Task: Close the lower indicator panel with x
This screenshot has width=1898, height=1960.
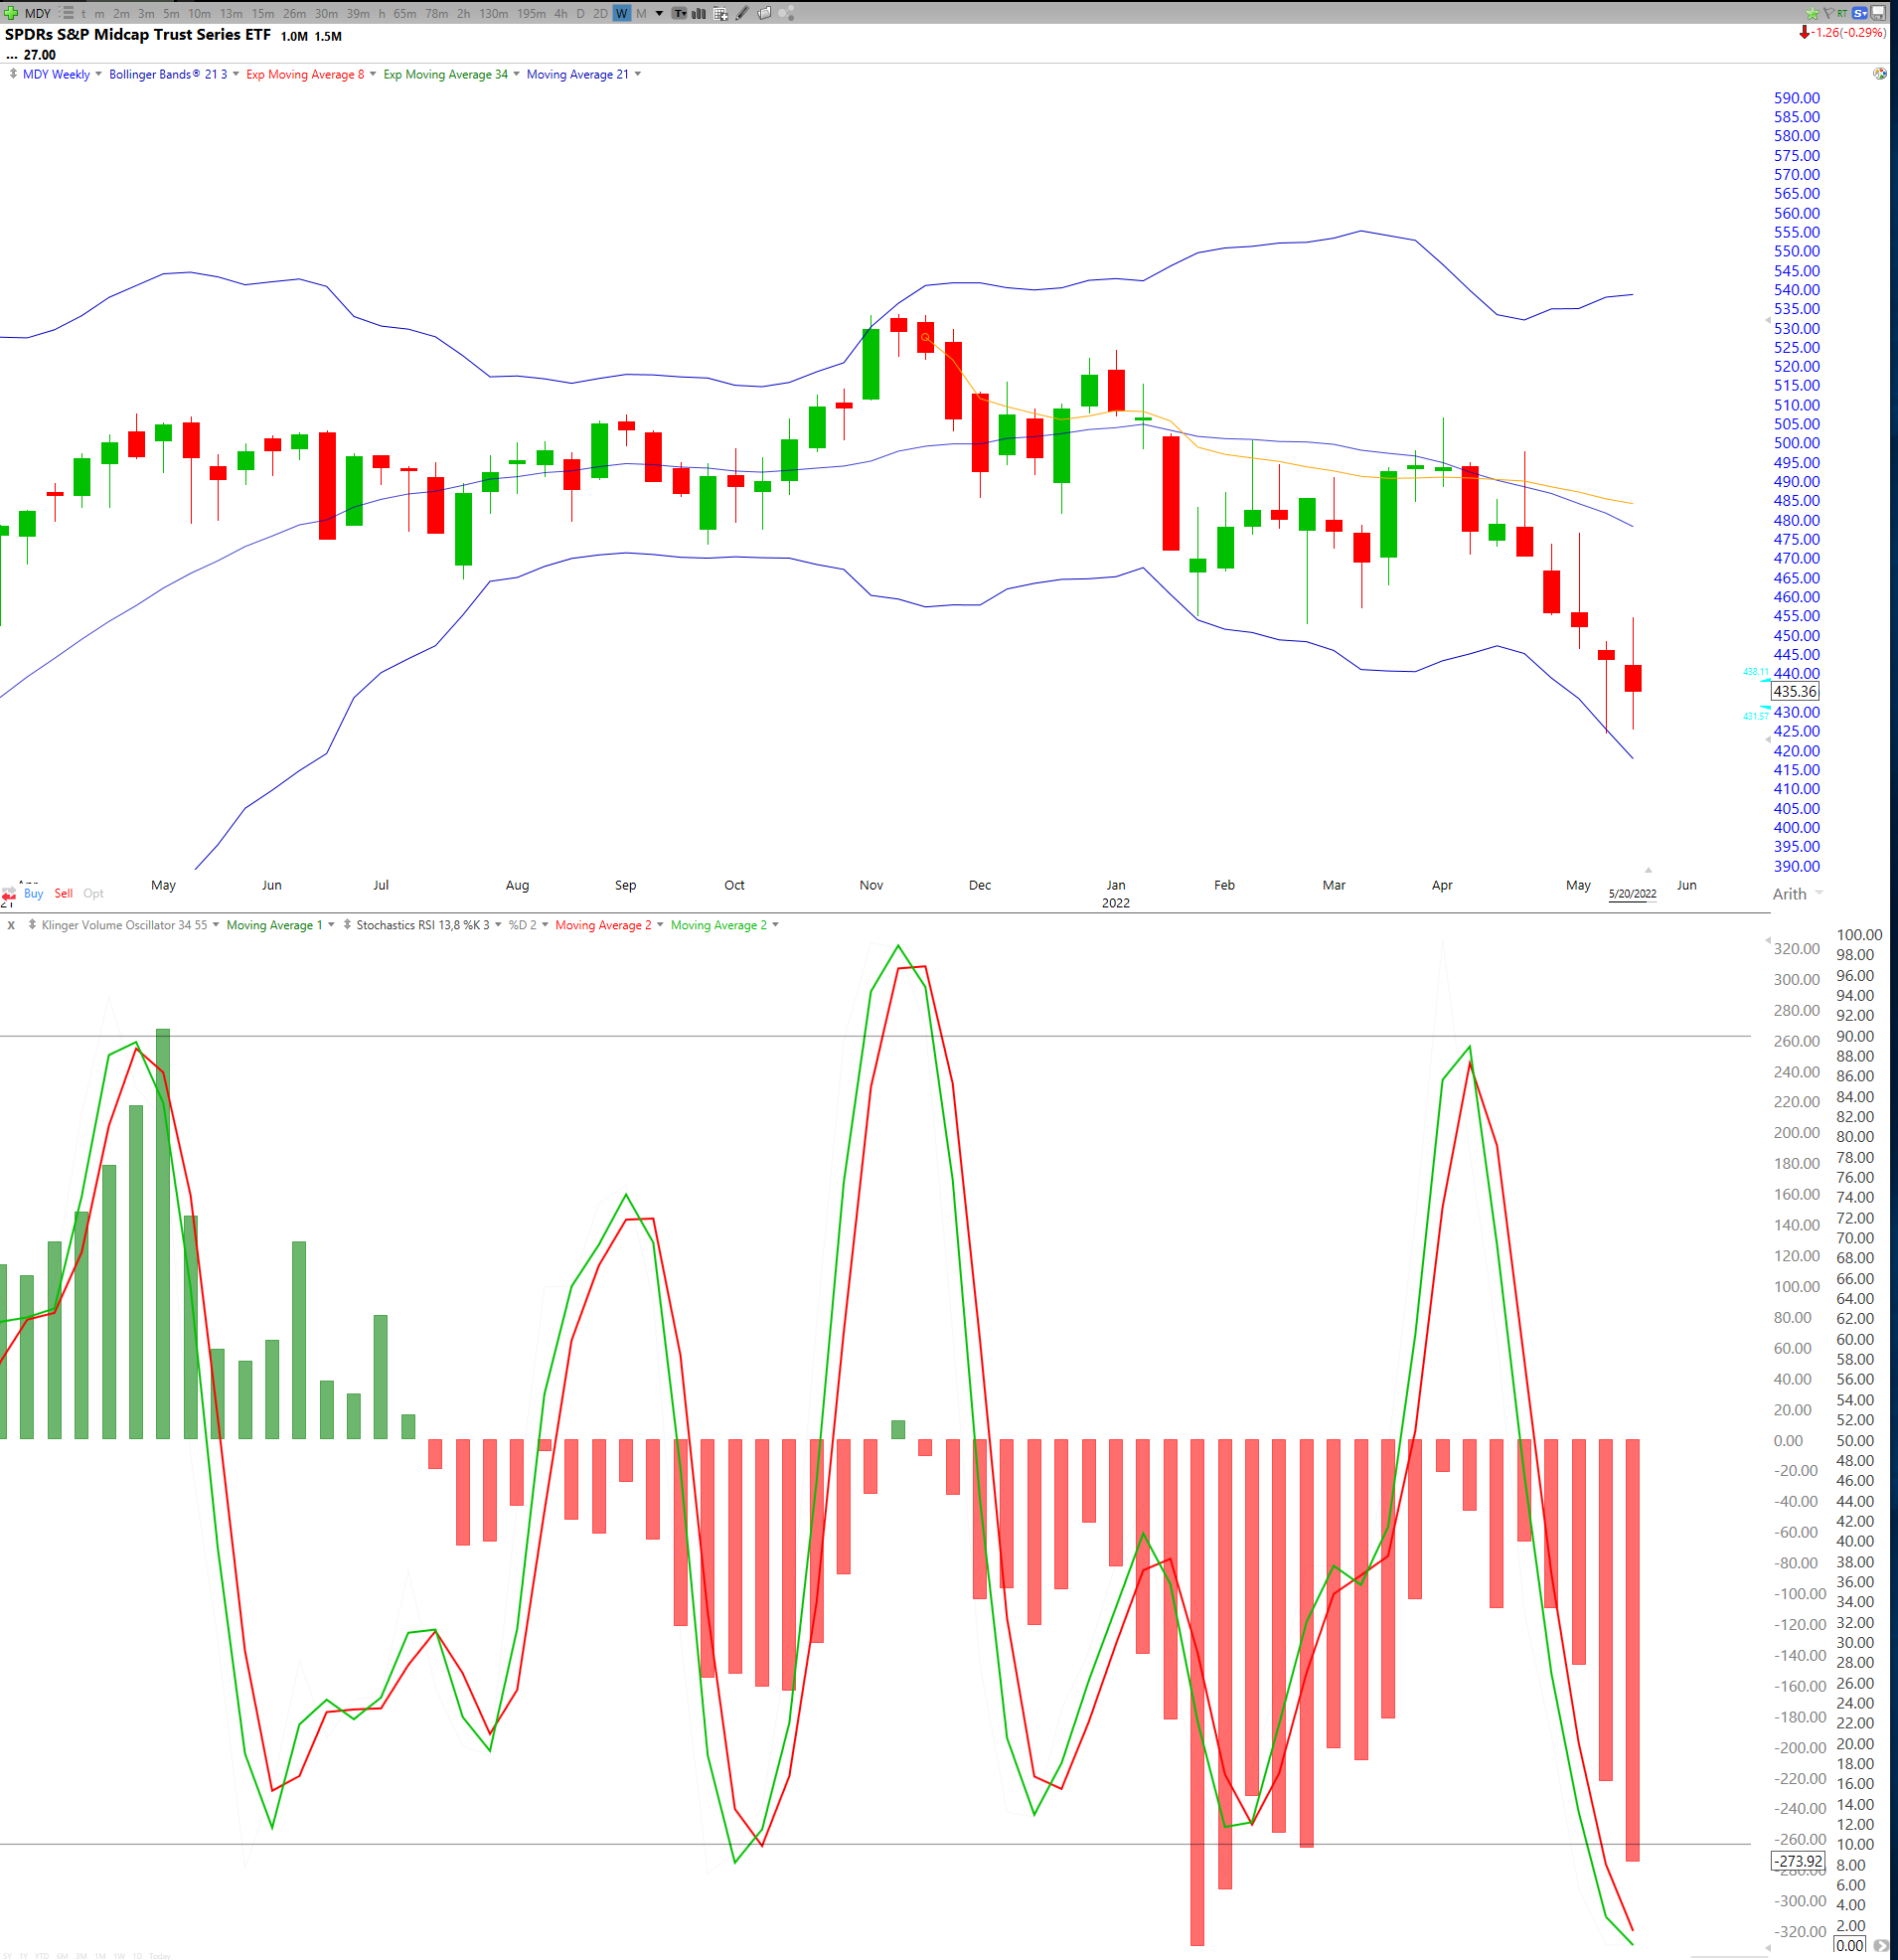Action: [x=11, y=925]
